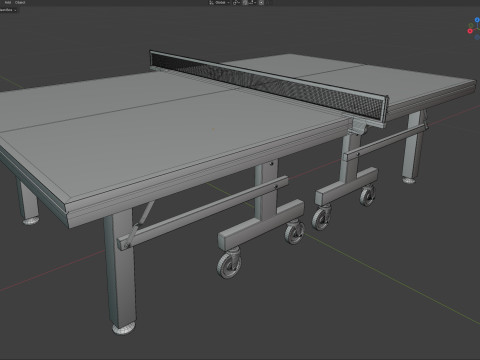Click the blue Z axis gizmo circle
480x360 pixels.
coord(477,20)
